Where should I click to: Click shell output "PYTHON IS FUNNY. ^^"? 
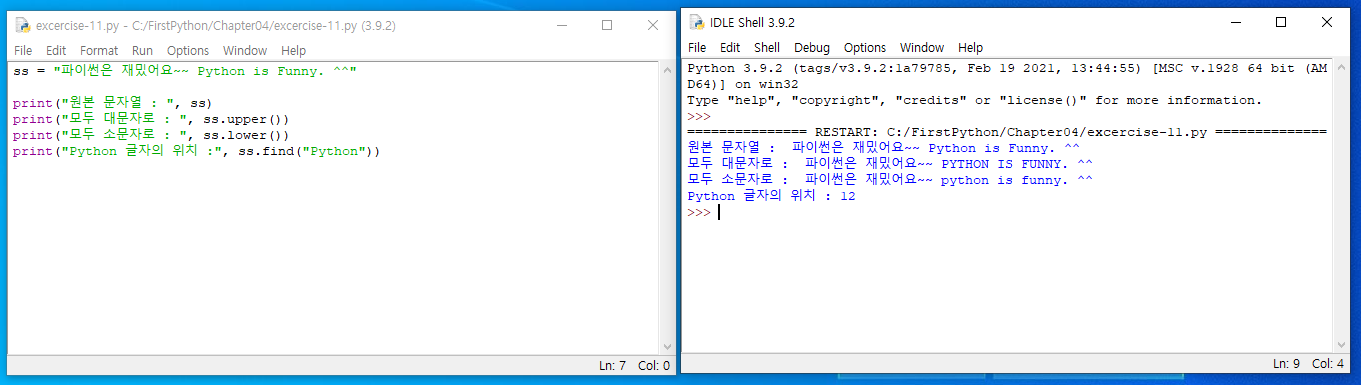(x=1017, y=164)
